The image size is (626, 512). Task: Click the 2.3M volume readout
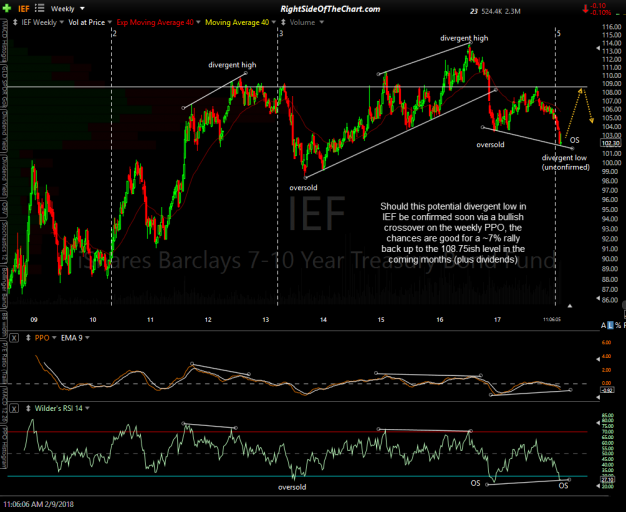(513, 12)
